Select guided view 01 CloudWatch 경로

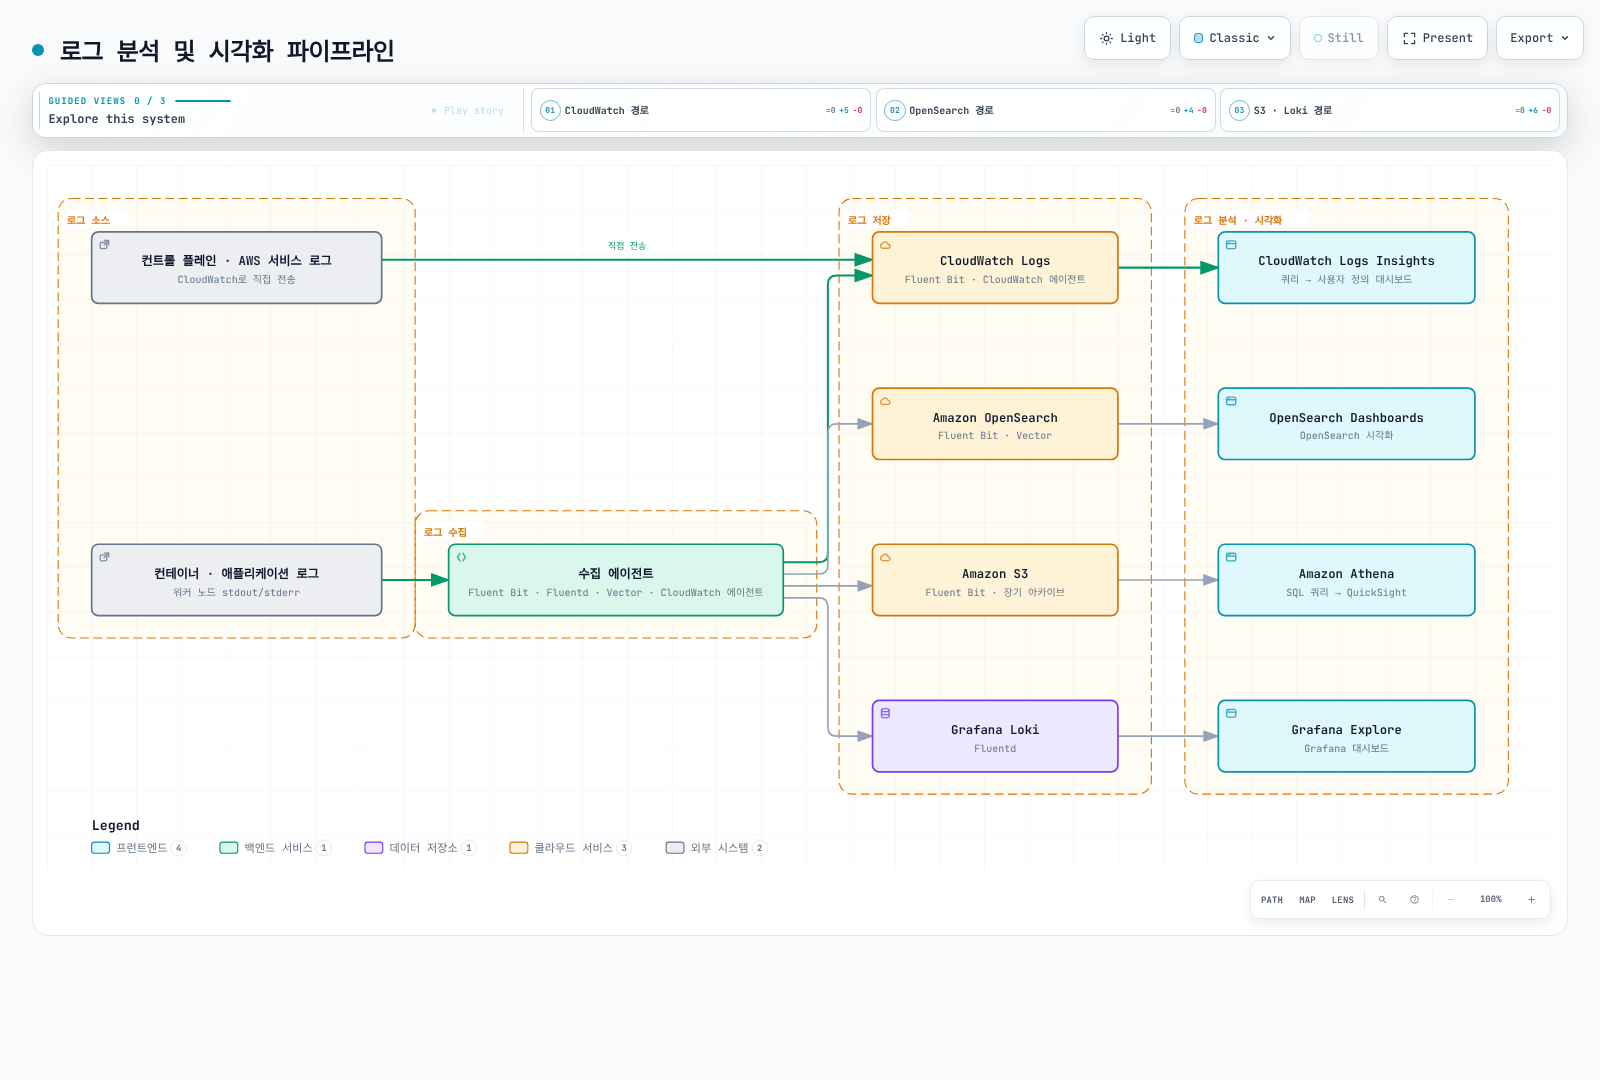(x=701, y=110)
